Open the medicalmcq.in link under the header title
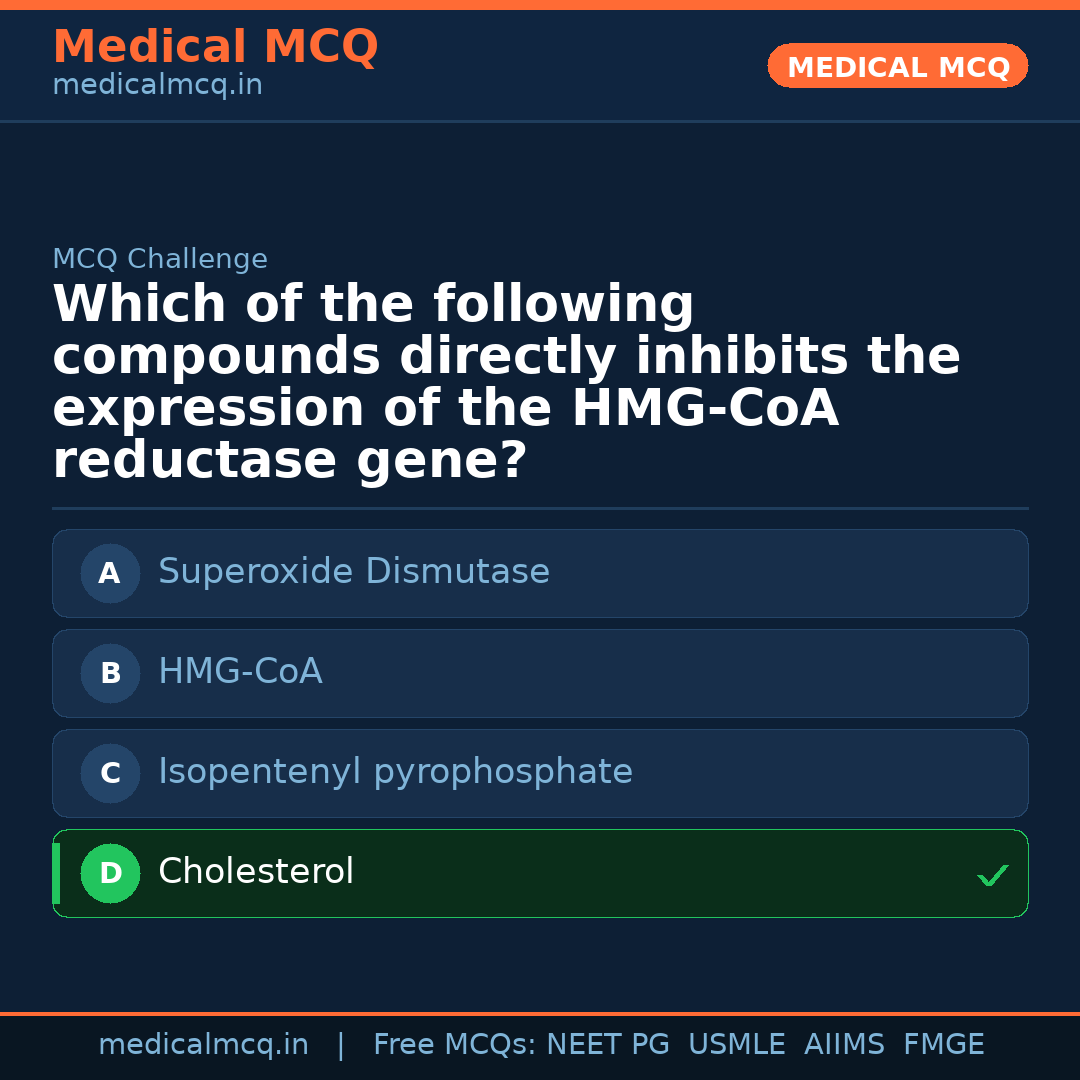 [157, 86]
